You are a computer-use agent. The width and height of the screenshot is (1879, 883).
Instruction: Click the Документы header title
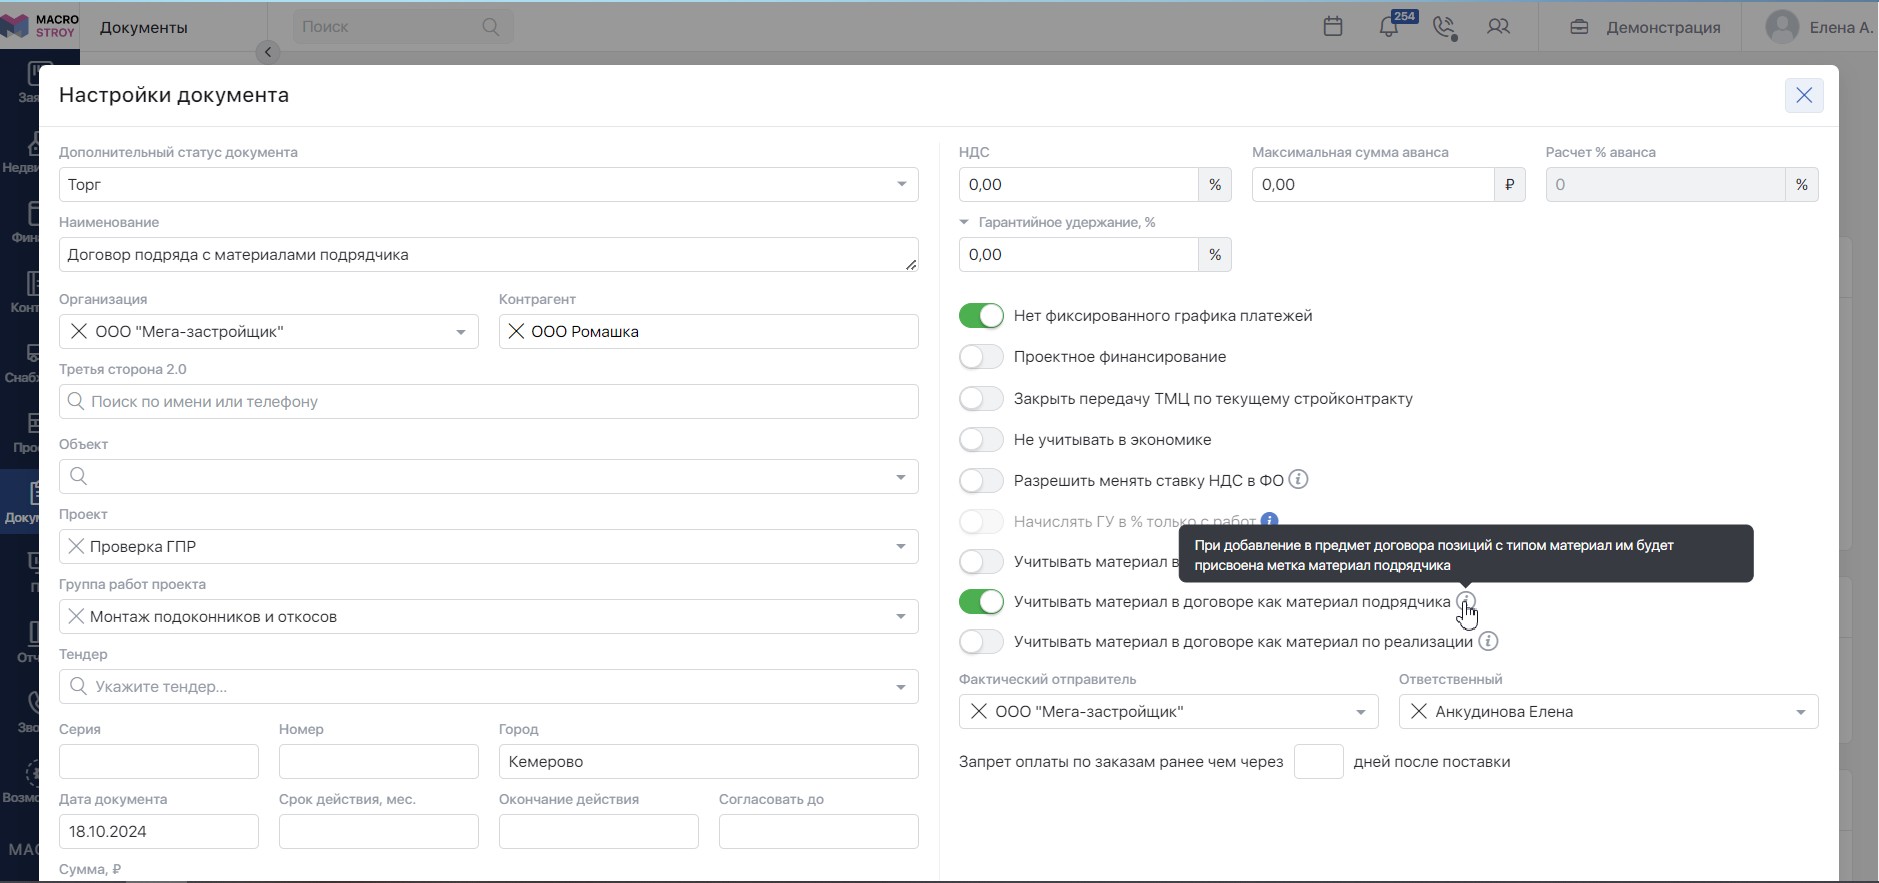click(144, 27)
